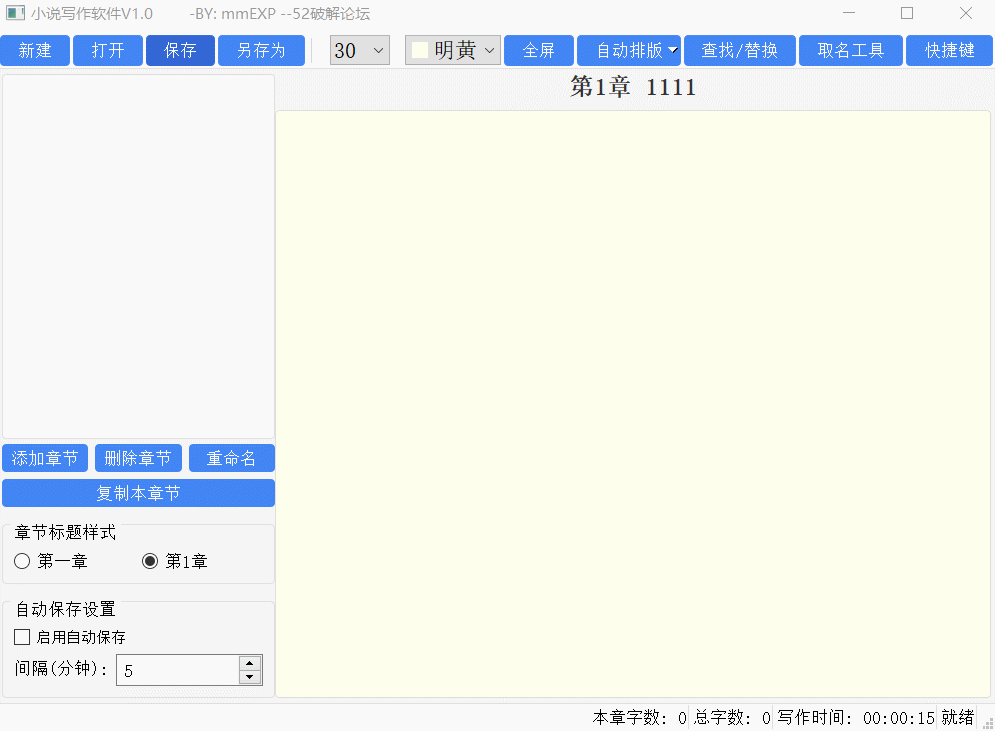Viewport: 995px width, 731px height.
Task: Click 另存为 (Save As) button
Action: pos(261,51)
